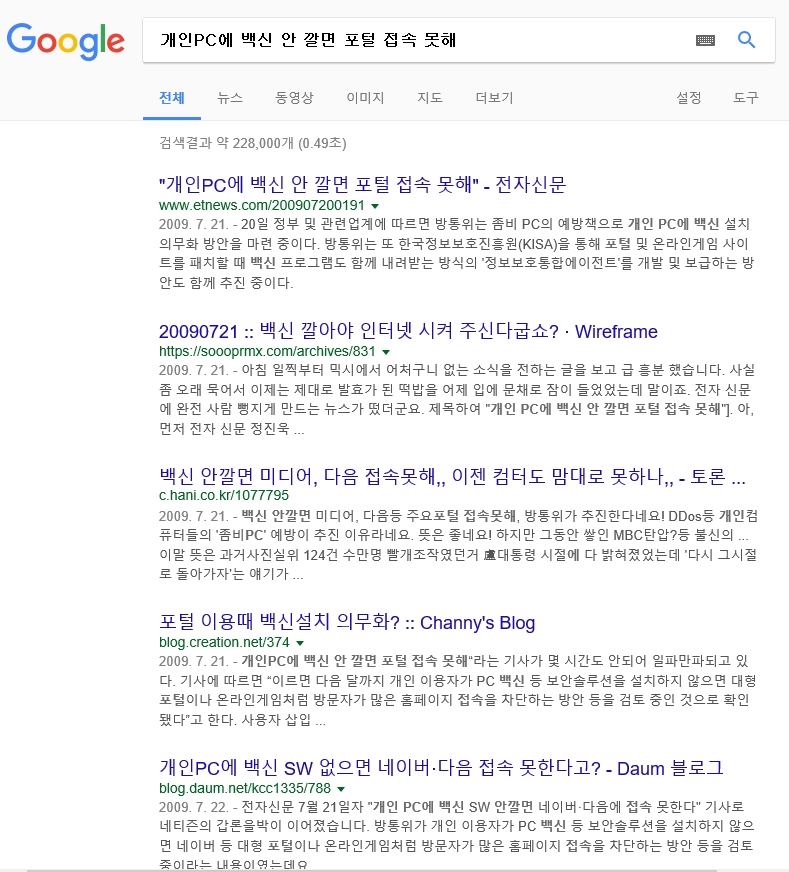Open the 전자신문 result title link
Viewport: 789px width, 872px height.
tap(363, 184)
